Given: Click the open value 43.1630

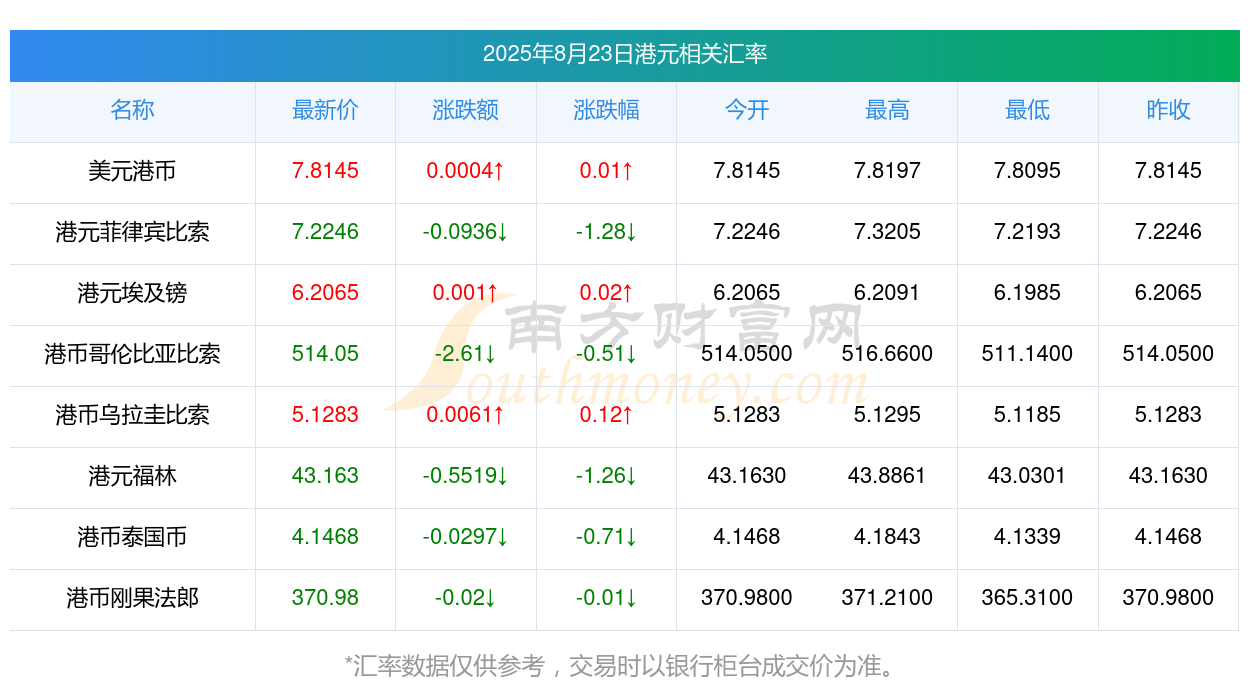Looking at the screenshot, I should tap(747, 476).
